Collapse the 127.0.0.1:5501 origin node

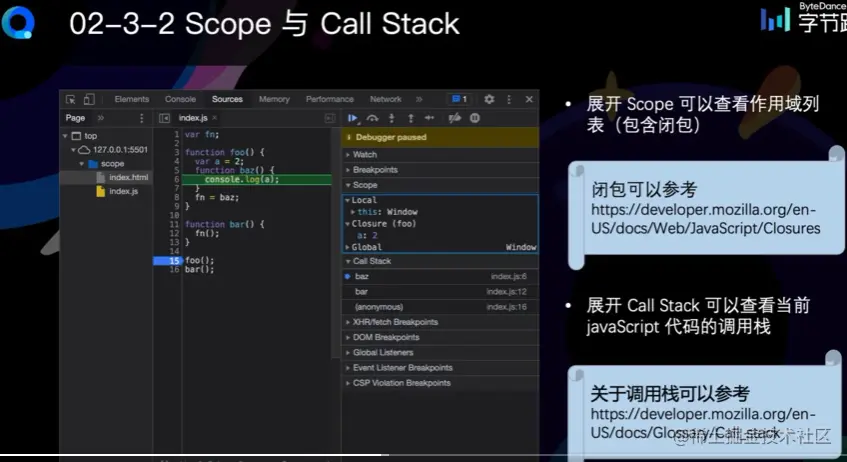[x=73, y=150]
